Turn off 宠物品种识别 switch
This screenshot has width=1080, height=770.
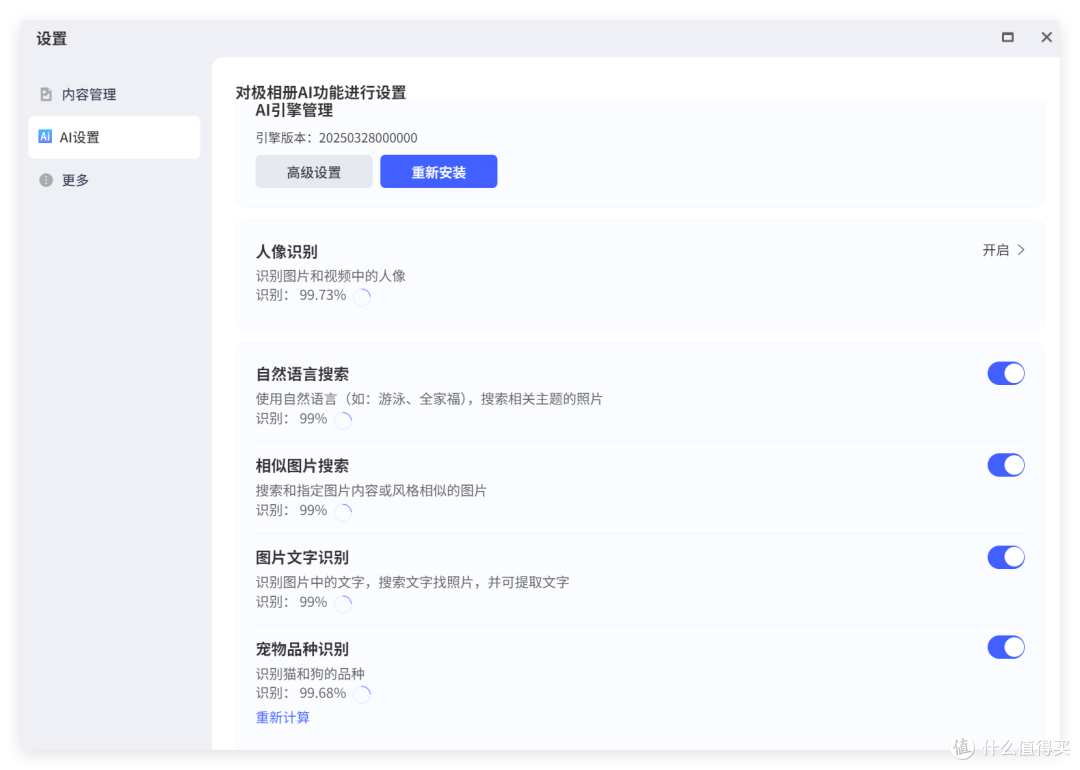1006,647
